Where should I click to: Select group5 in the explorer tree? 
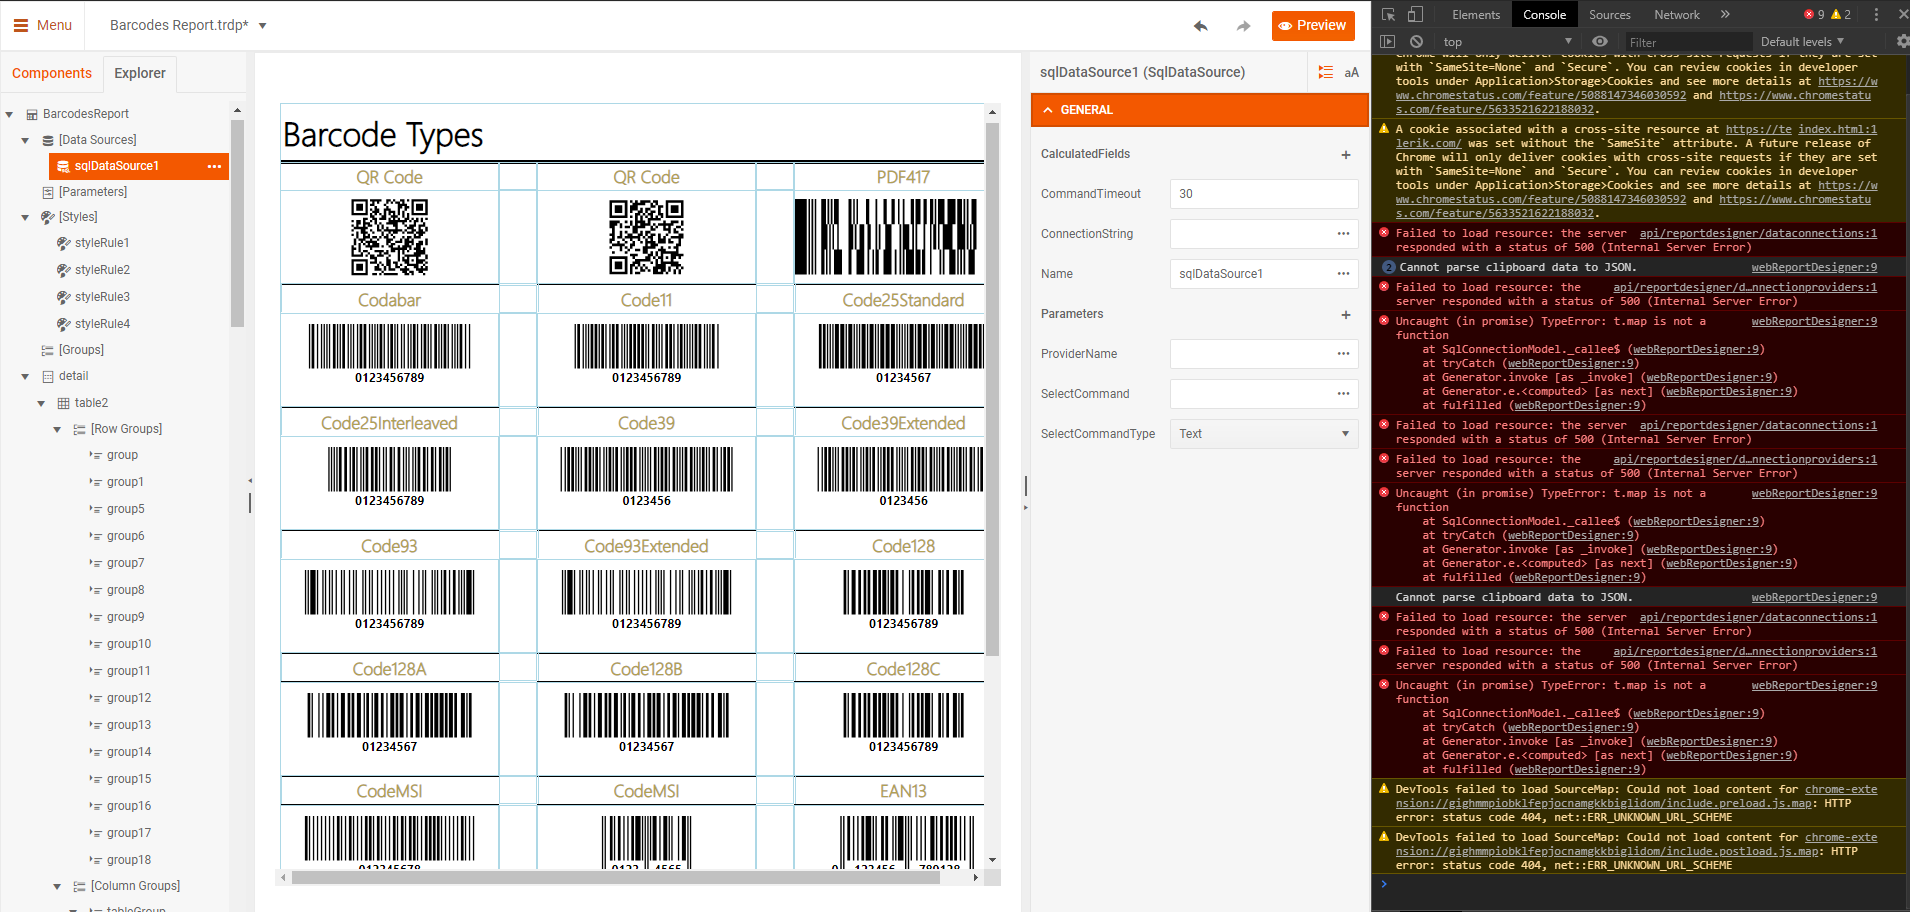126,509
